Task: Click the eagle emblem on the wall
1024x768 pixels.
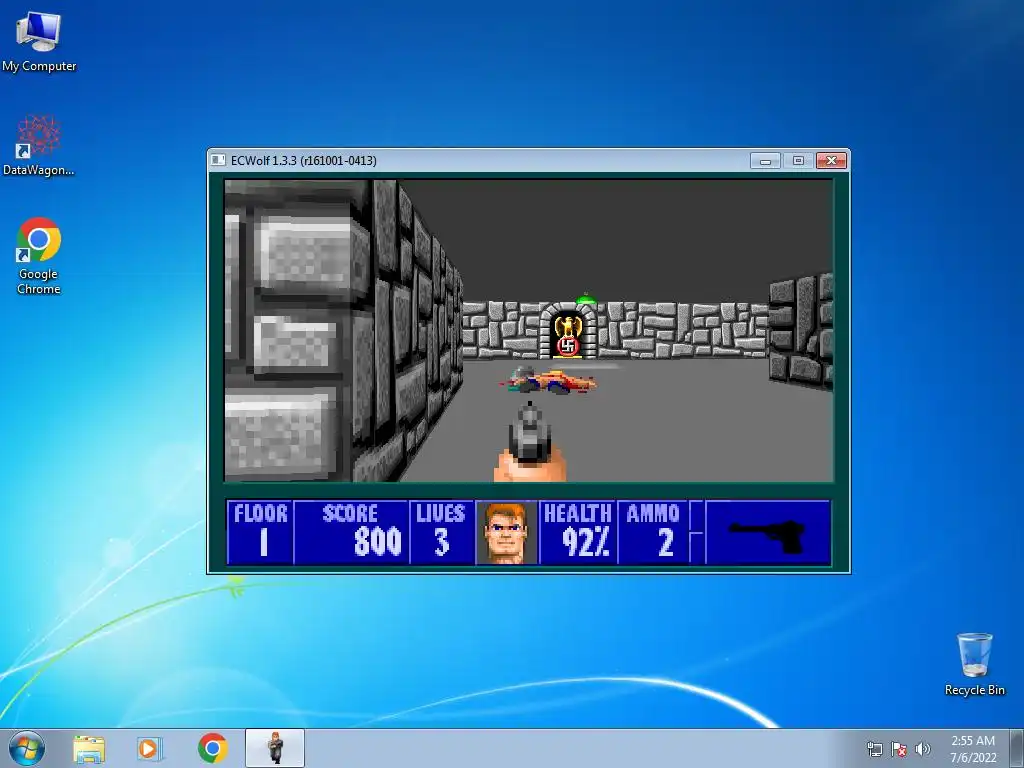Action: point(568,336)
